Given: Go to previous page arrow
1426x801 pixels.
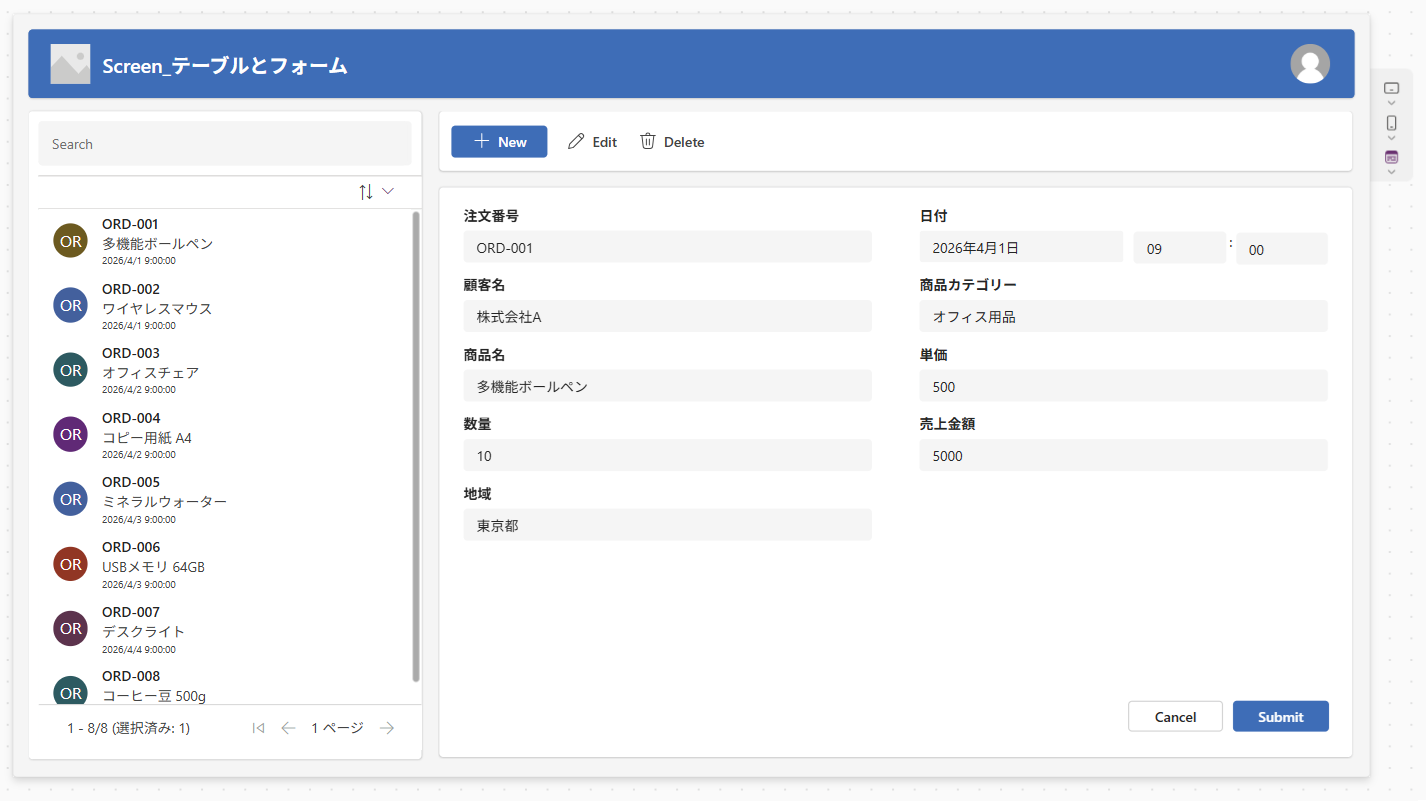Looking at the screenshot, I should pyautogui.click(x=288, y=728).
